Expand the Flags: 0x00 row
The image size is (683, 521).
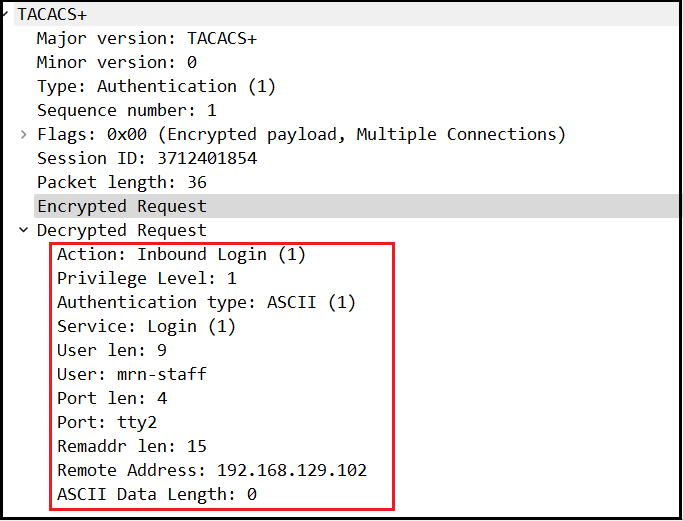tap(24, 134)
